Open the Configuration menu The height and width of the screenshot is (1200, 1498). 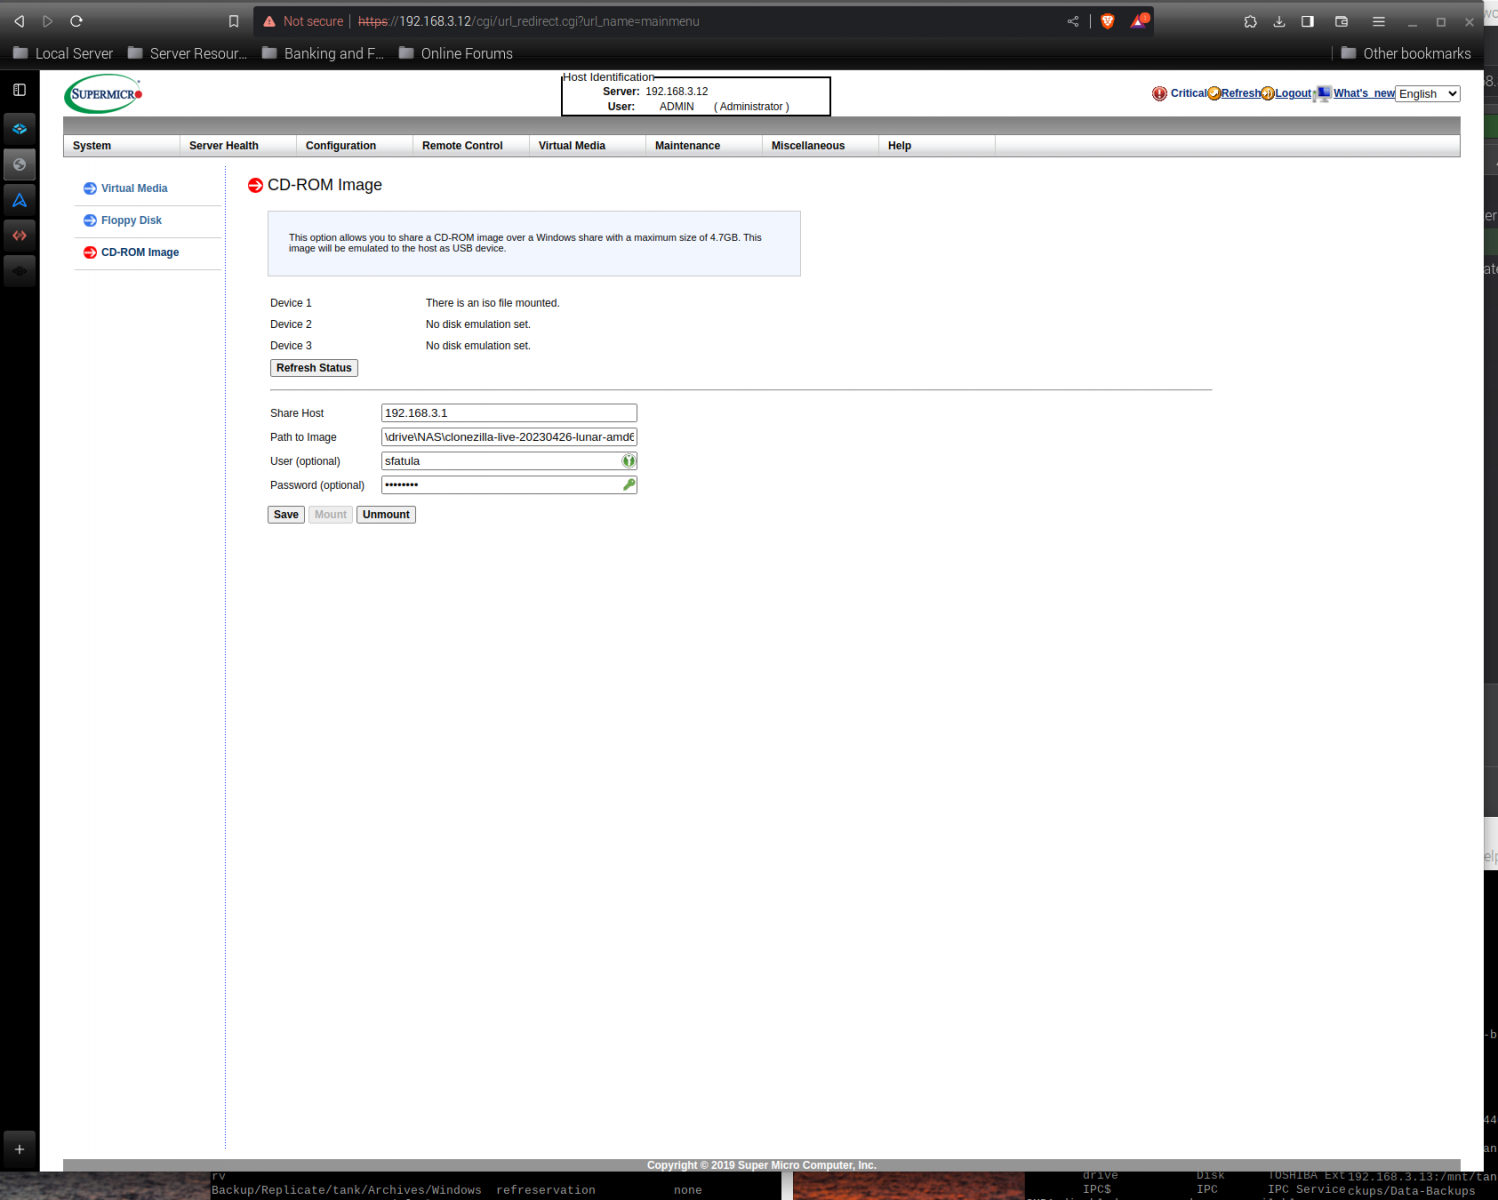355,146
